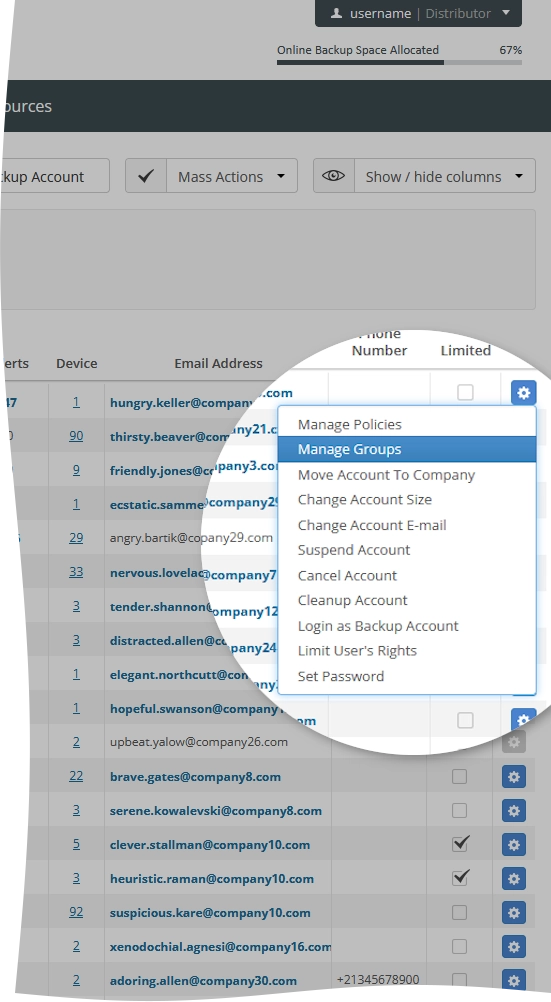Image resolution: width=551 pixels, height=1002 pixels.
Task: Open gear menu for xenodochial.agnesi@company16.com
Action: click(513, 946)
